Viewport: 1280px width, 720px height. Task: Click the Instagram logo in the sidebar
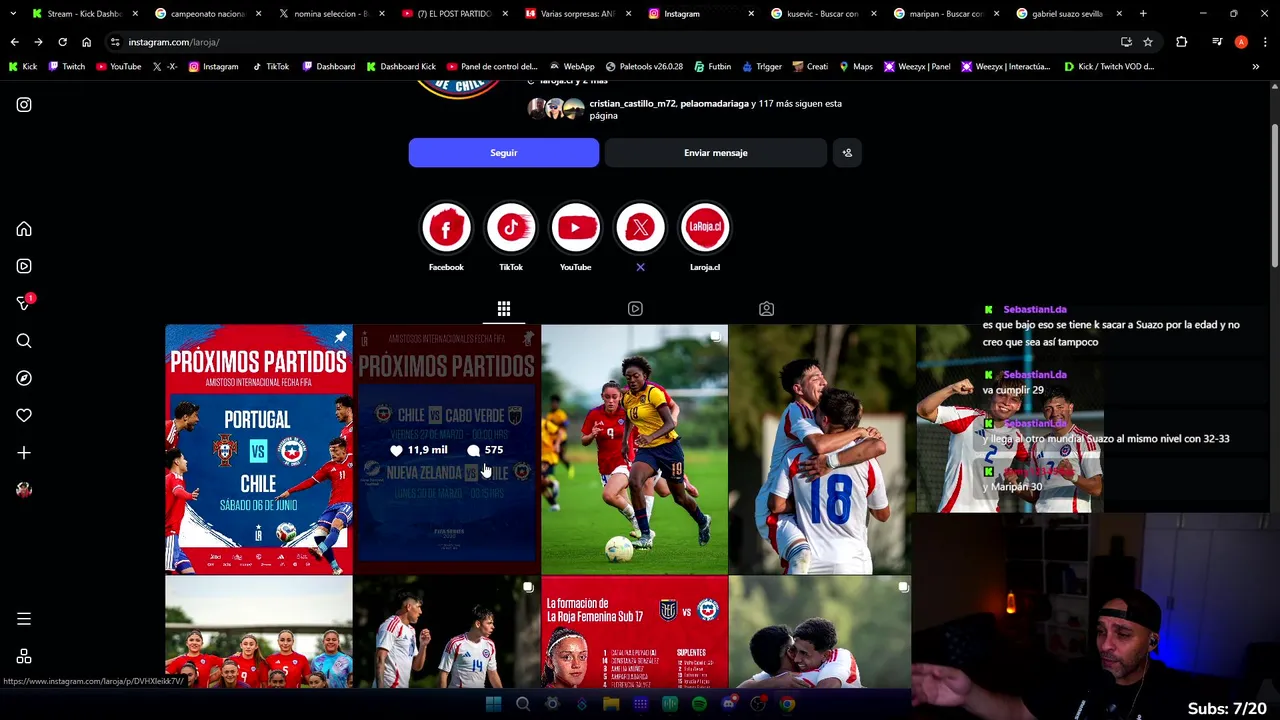24,104
